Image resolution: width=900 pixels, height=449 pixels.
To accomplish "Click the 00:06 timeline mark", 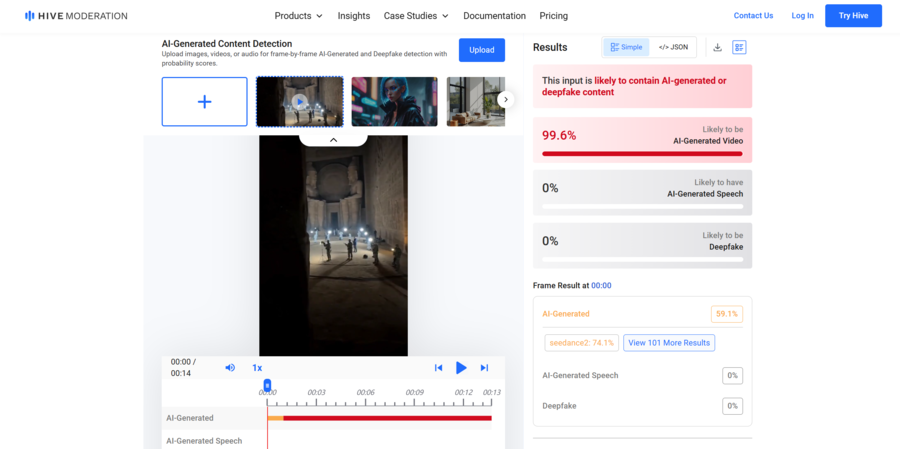I will (365, 392).
